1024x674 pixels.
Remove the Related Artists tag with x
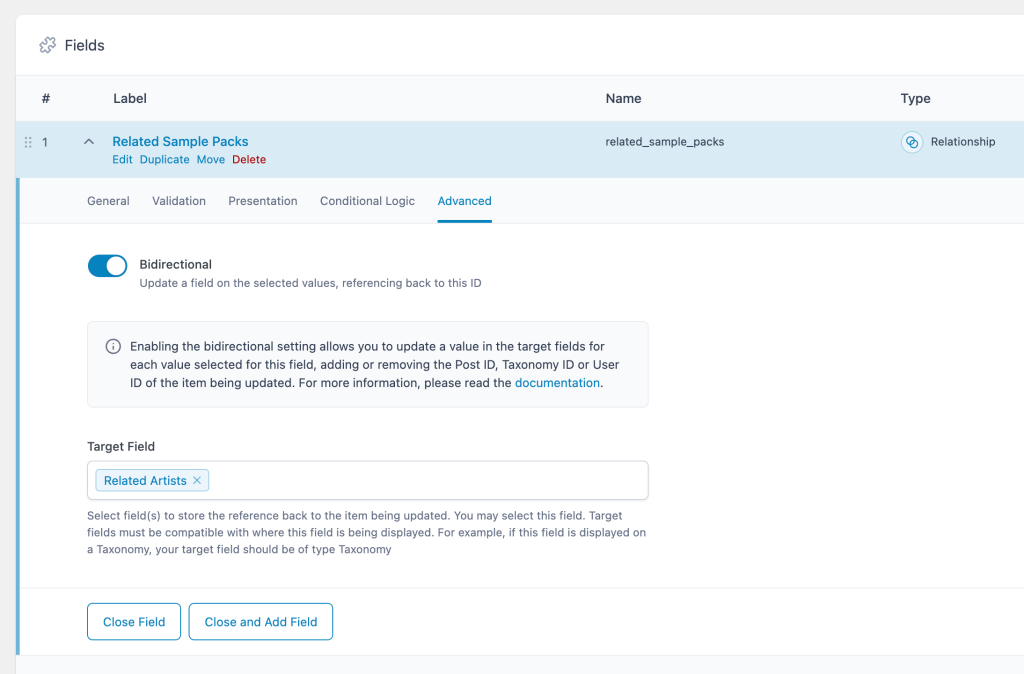point(197,481)
